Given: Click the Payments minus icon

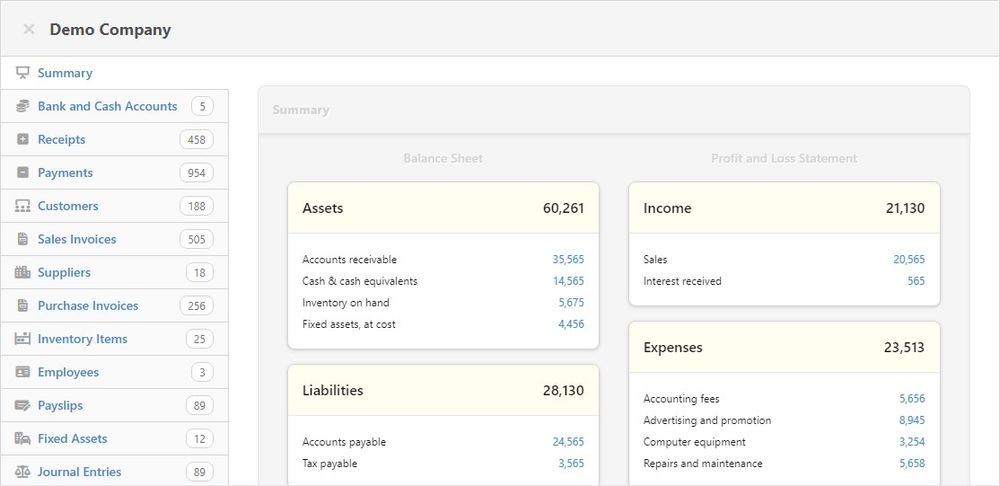Looking at the screenshot, I should coord(23,172).
